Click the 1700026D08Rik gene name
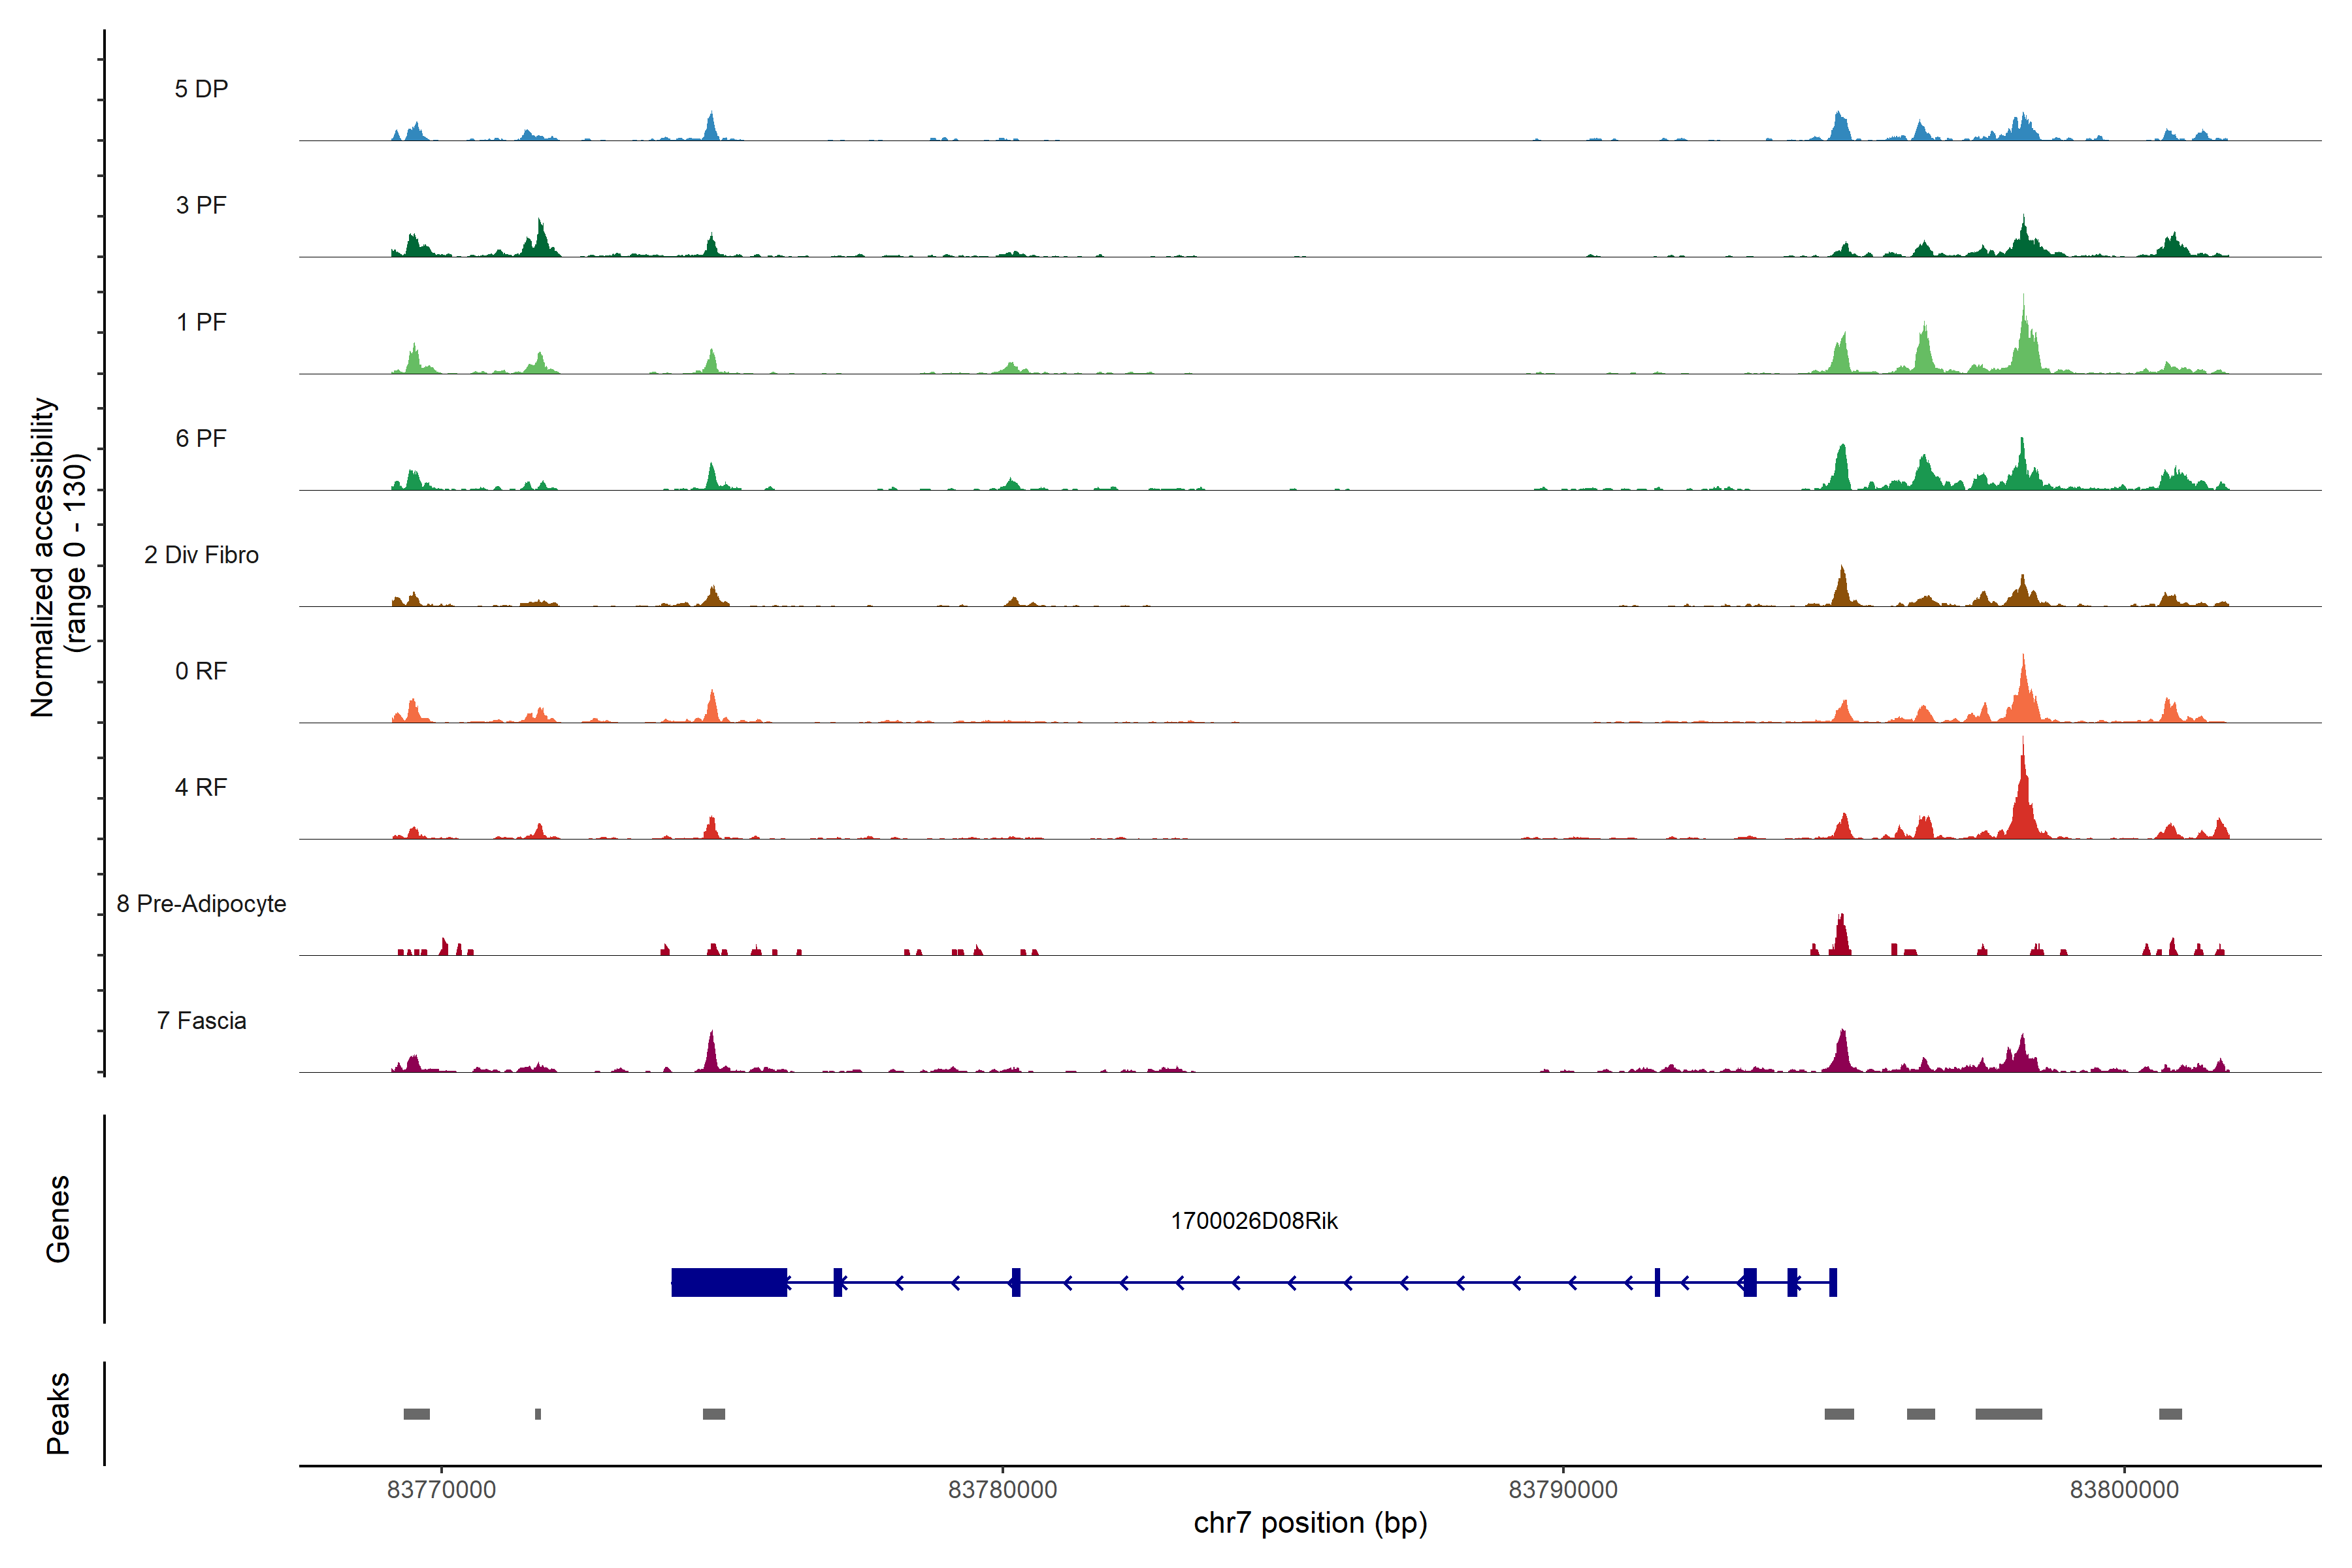The image size is (2352, 1568). coord(1254,1221)
